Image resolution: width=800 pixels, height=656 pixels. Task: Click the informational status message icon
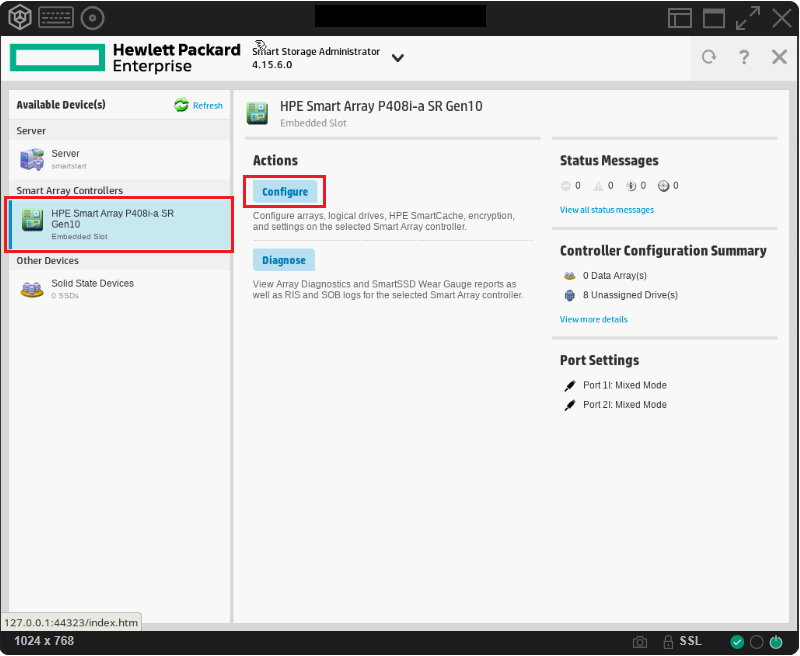(x=631, y=186)
